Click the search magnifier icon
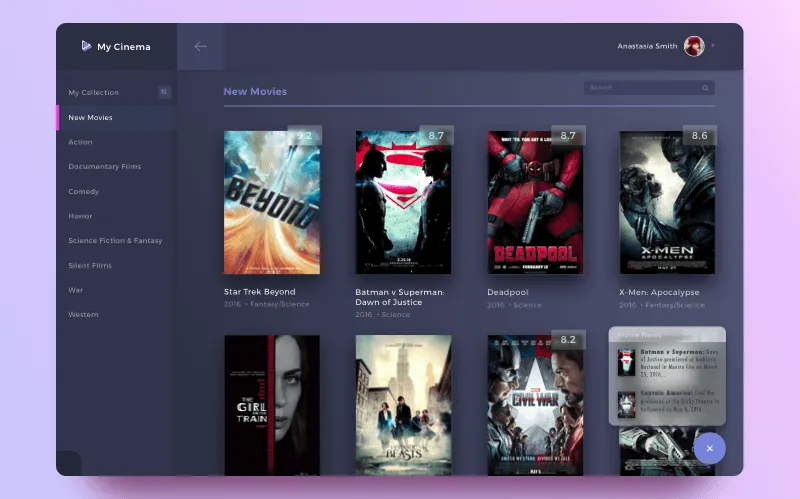The width and height of the screenshot is (800, 499). pos(705,88)
